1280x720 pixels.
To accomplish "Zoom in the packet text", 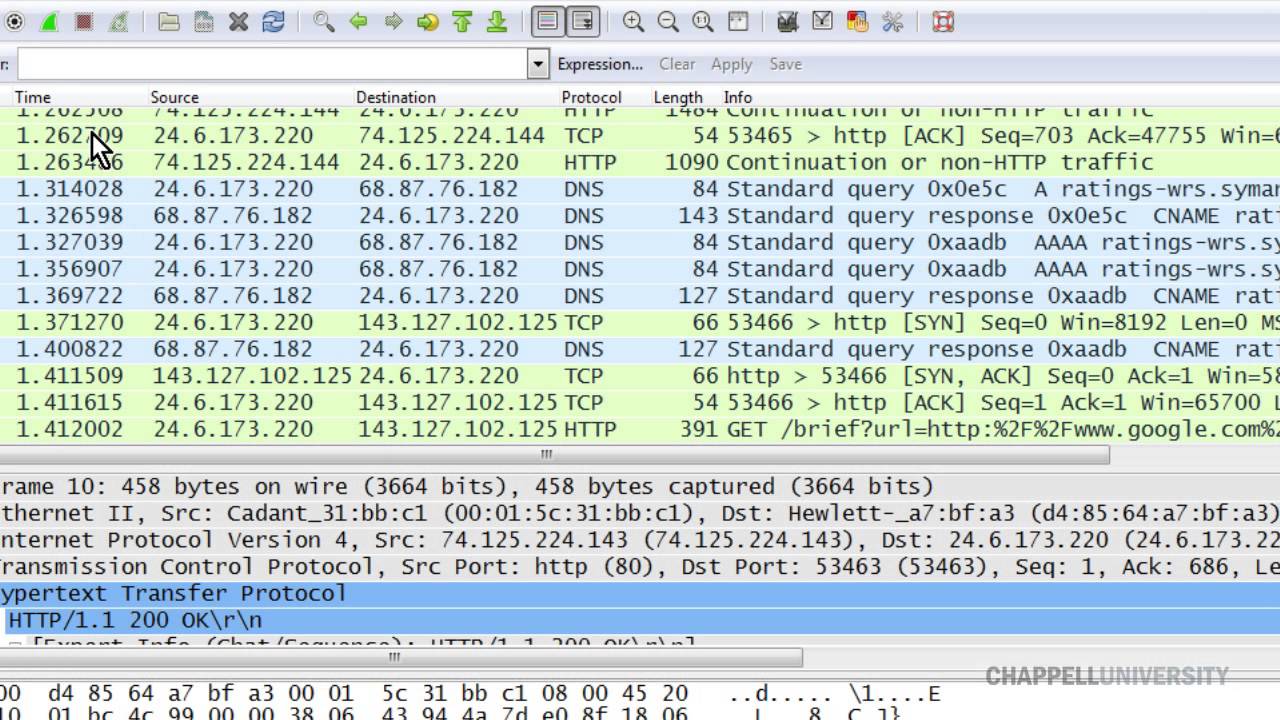I will [x=633, y=21].
